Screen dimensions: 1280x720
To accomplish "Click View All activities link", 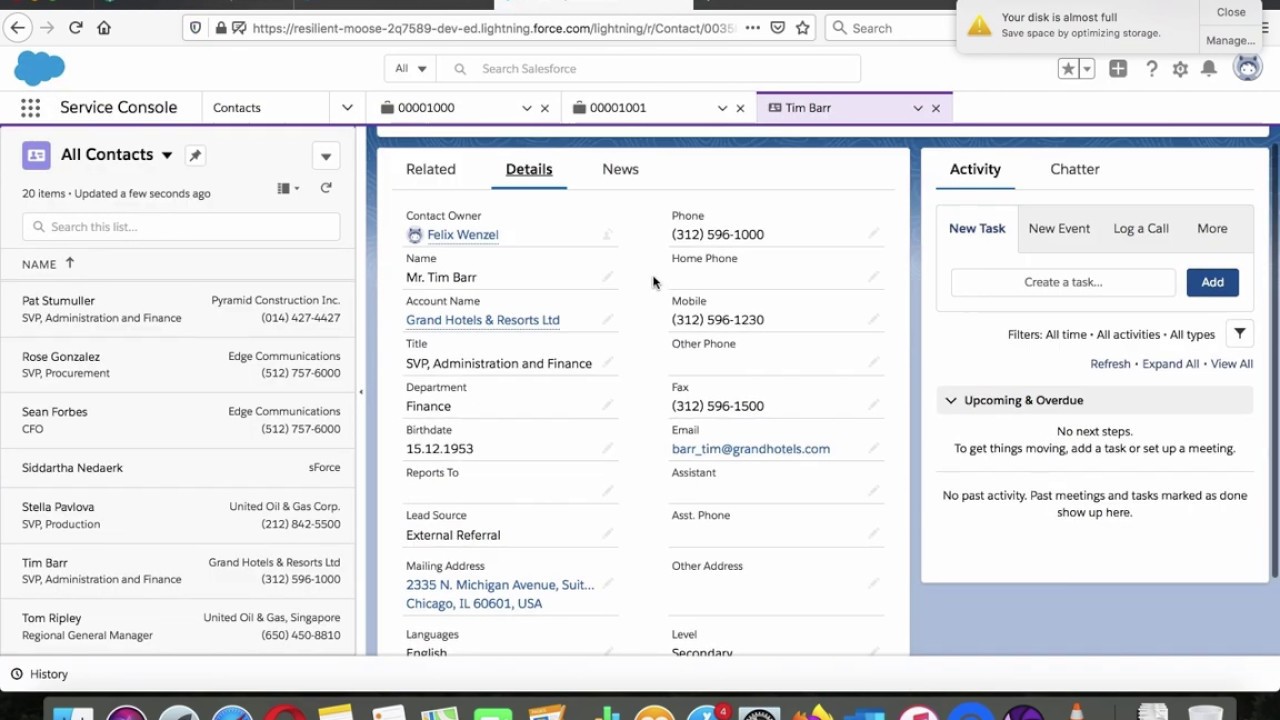I will click(x=1232, y=364).
